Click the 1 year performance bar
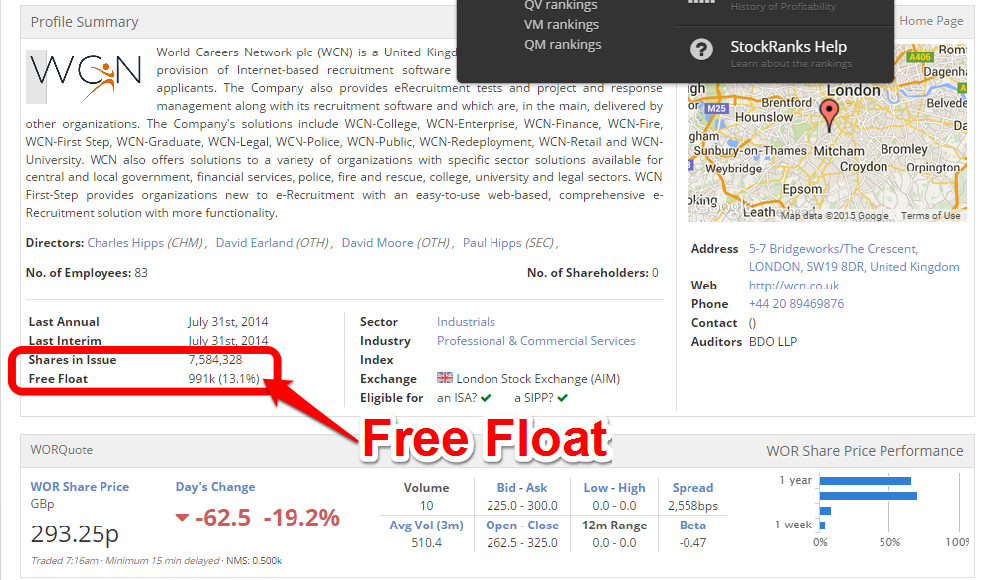983x580 pixels. click(x=865, y=481)
